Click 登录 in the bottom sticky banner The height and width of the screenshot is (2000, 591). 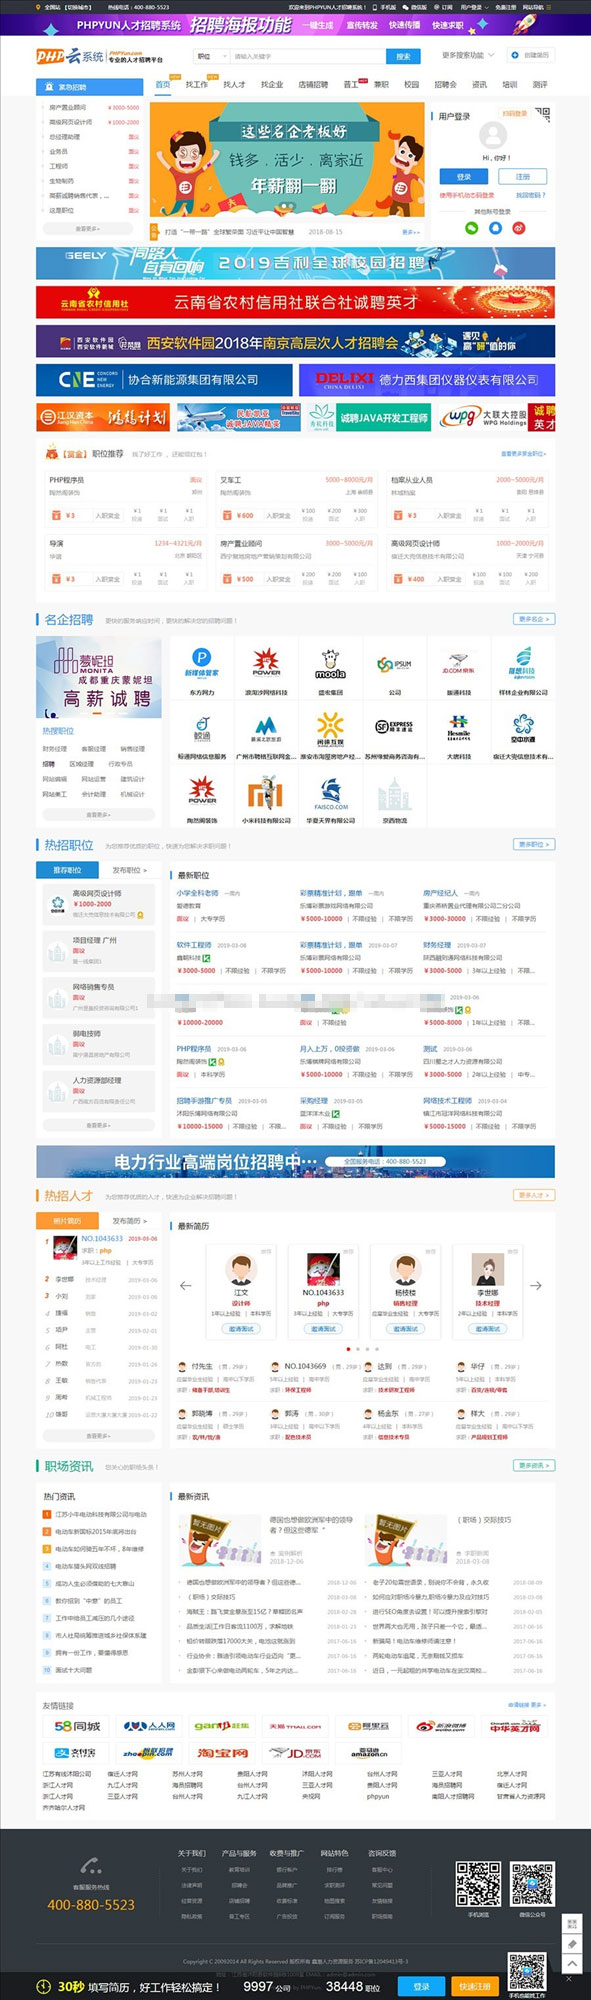(422, 1986)
